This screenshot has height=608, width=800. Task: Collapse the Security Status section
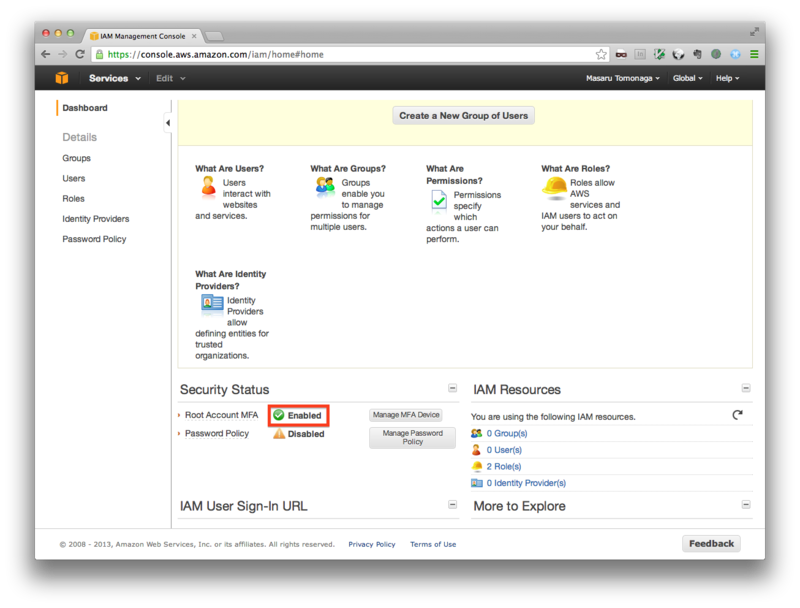452,389
